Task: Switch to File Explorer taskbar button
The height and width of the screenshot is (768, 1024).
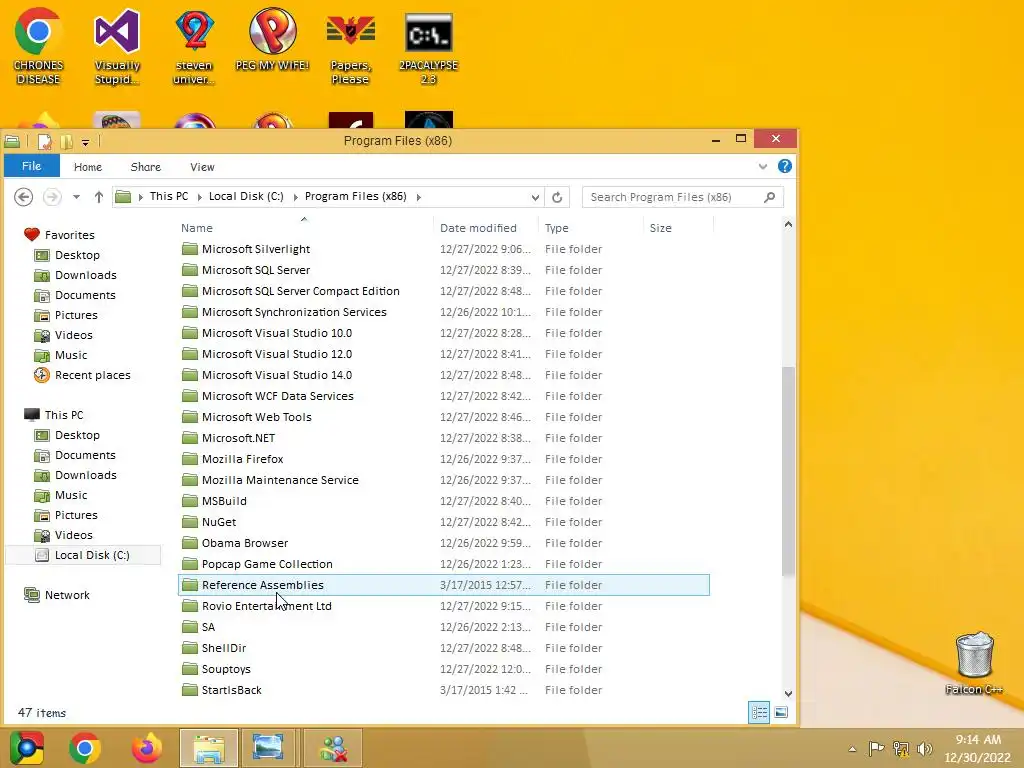Action: click(209, 748)
